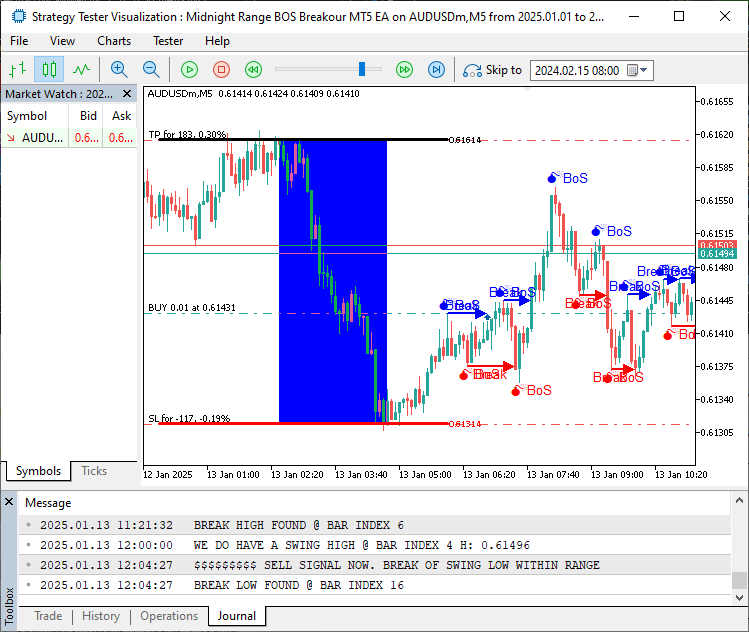
Task: Select candlestick chart display mode
Action: pos(49,69)
